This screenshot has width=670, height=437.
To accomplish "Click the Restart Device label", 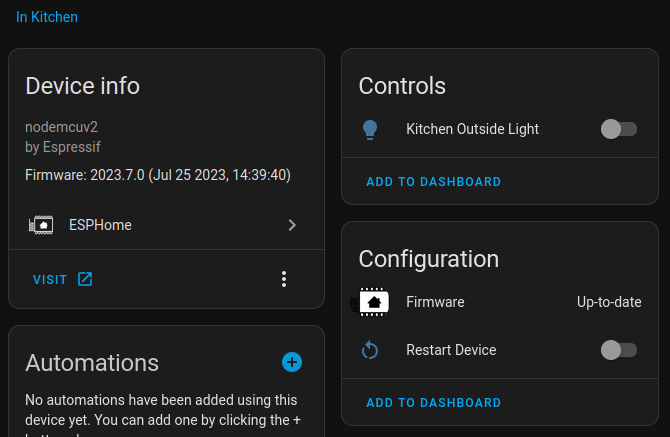I will (451, 350).
